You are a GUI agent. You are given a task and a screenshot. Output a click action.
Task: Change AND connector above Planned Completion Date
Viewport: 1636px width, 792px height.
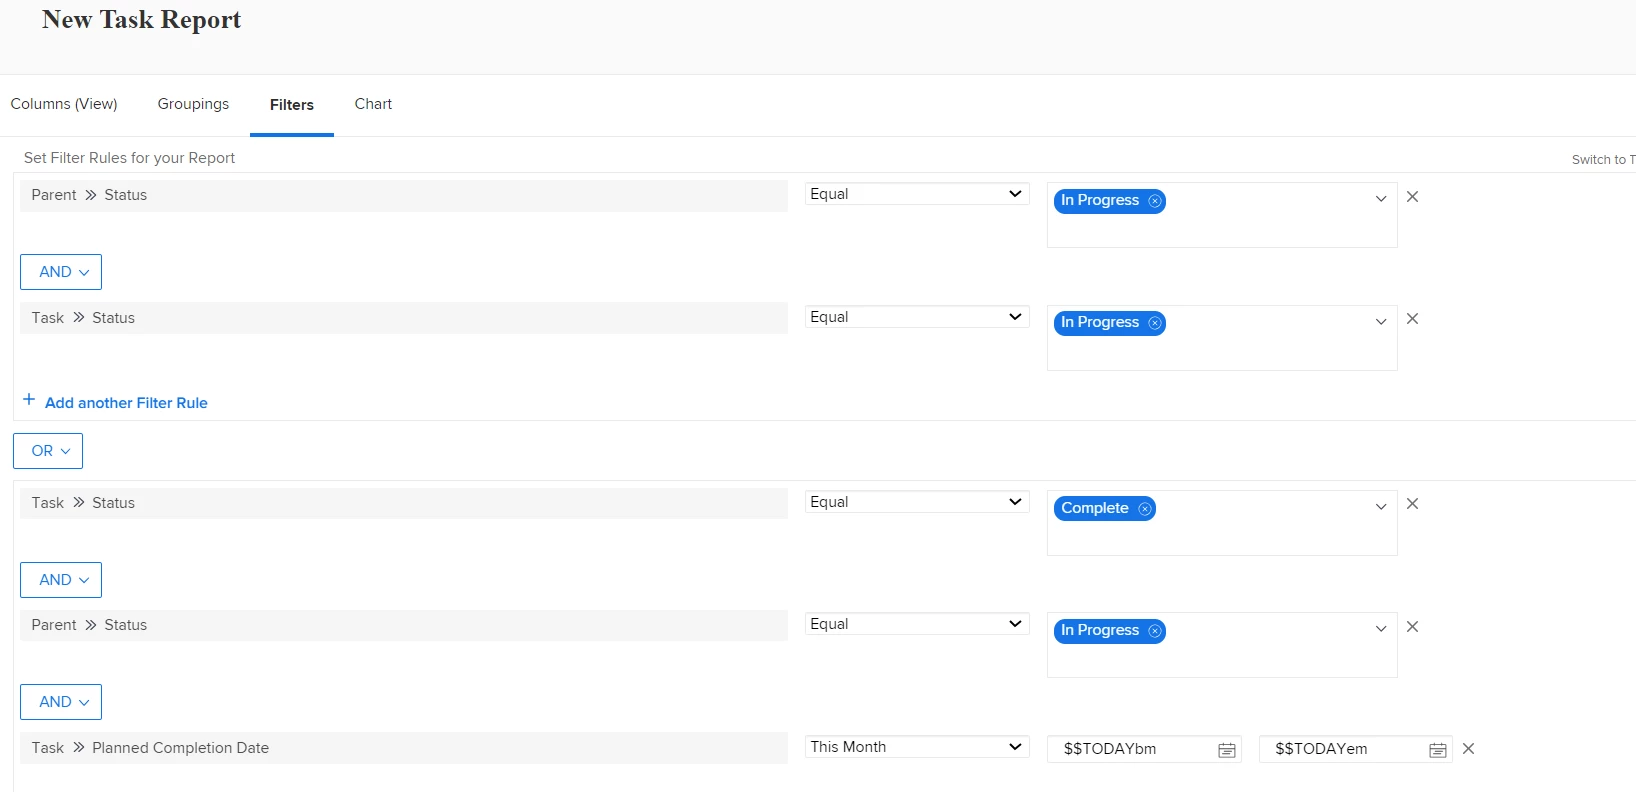pos(61,702)
